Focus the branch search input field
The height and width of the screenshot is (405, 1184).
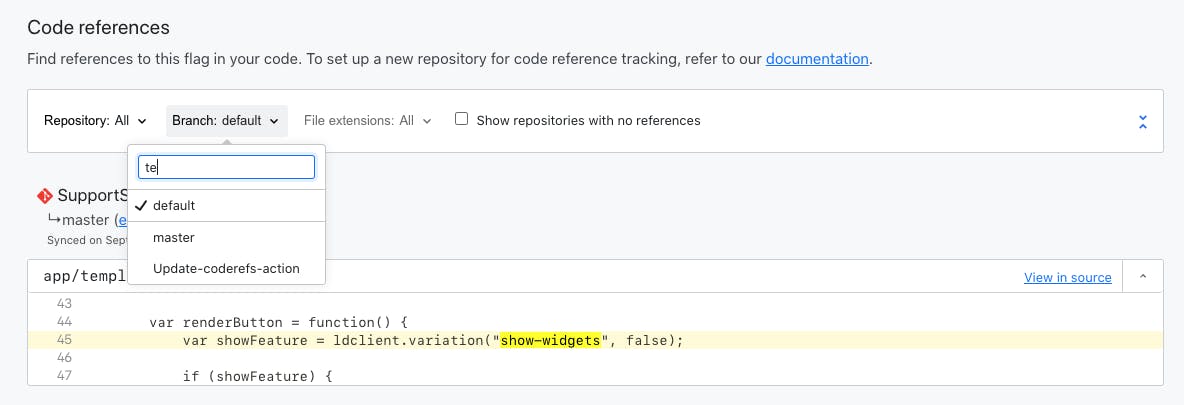click(x=227, y=167)
